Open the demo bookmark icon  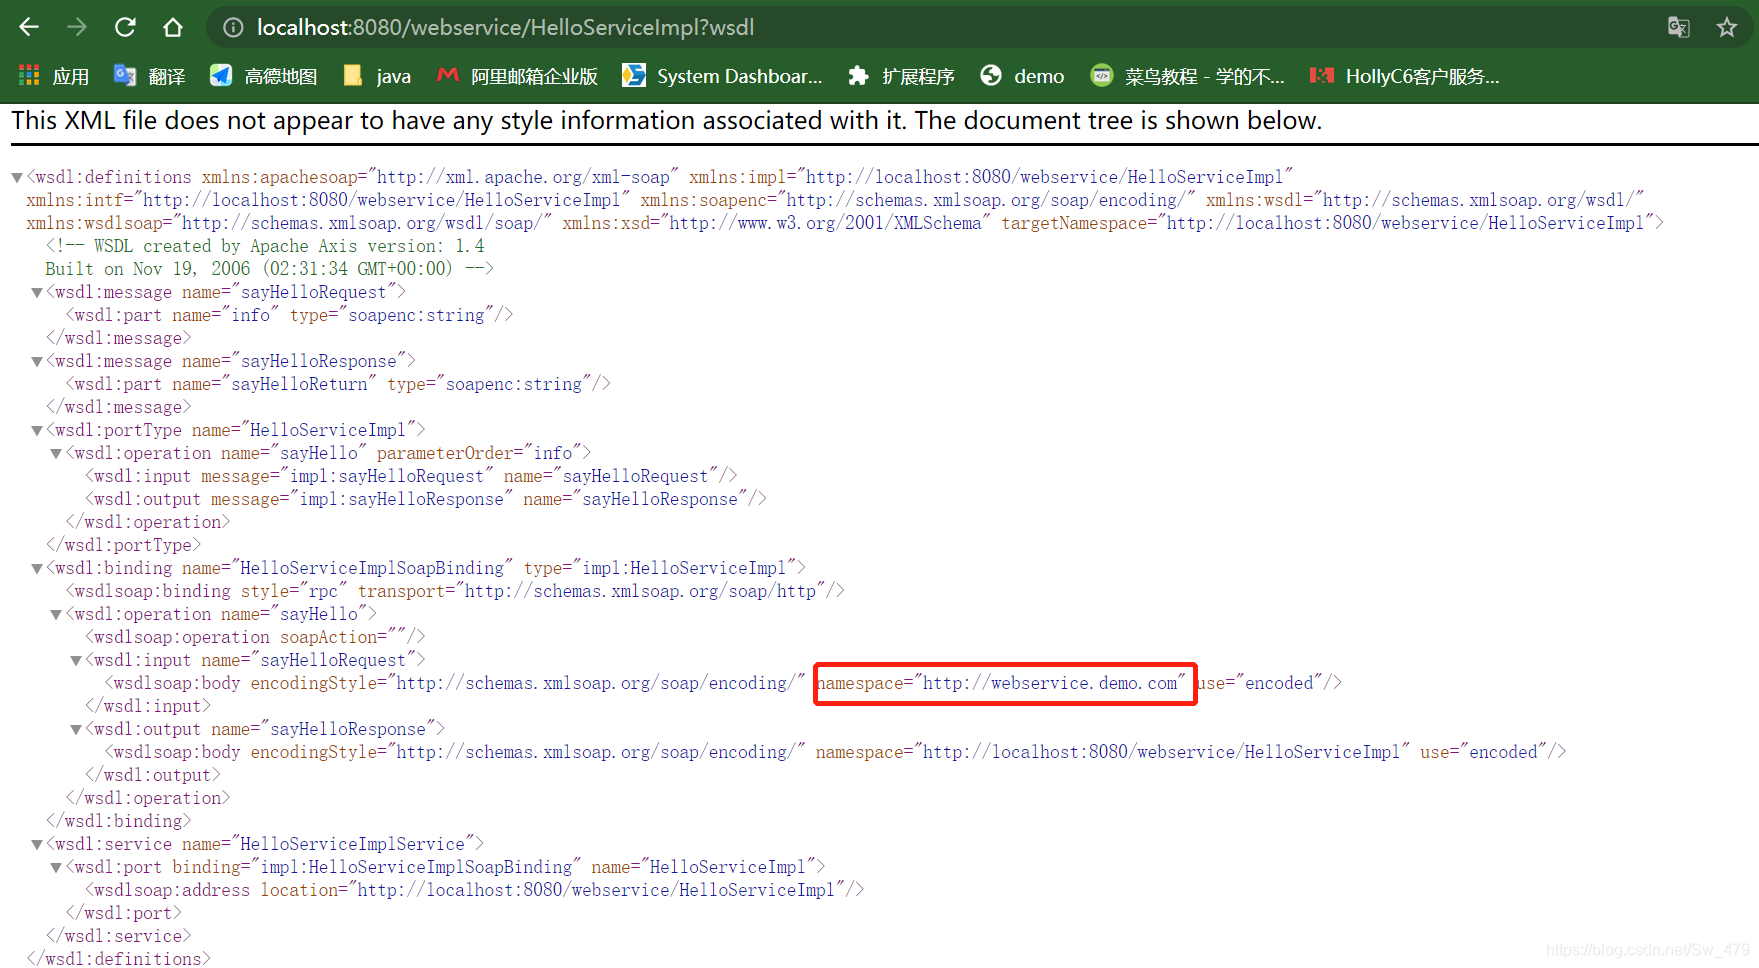point(991,75)
